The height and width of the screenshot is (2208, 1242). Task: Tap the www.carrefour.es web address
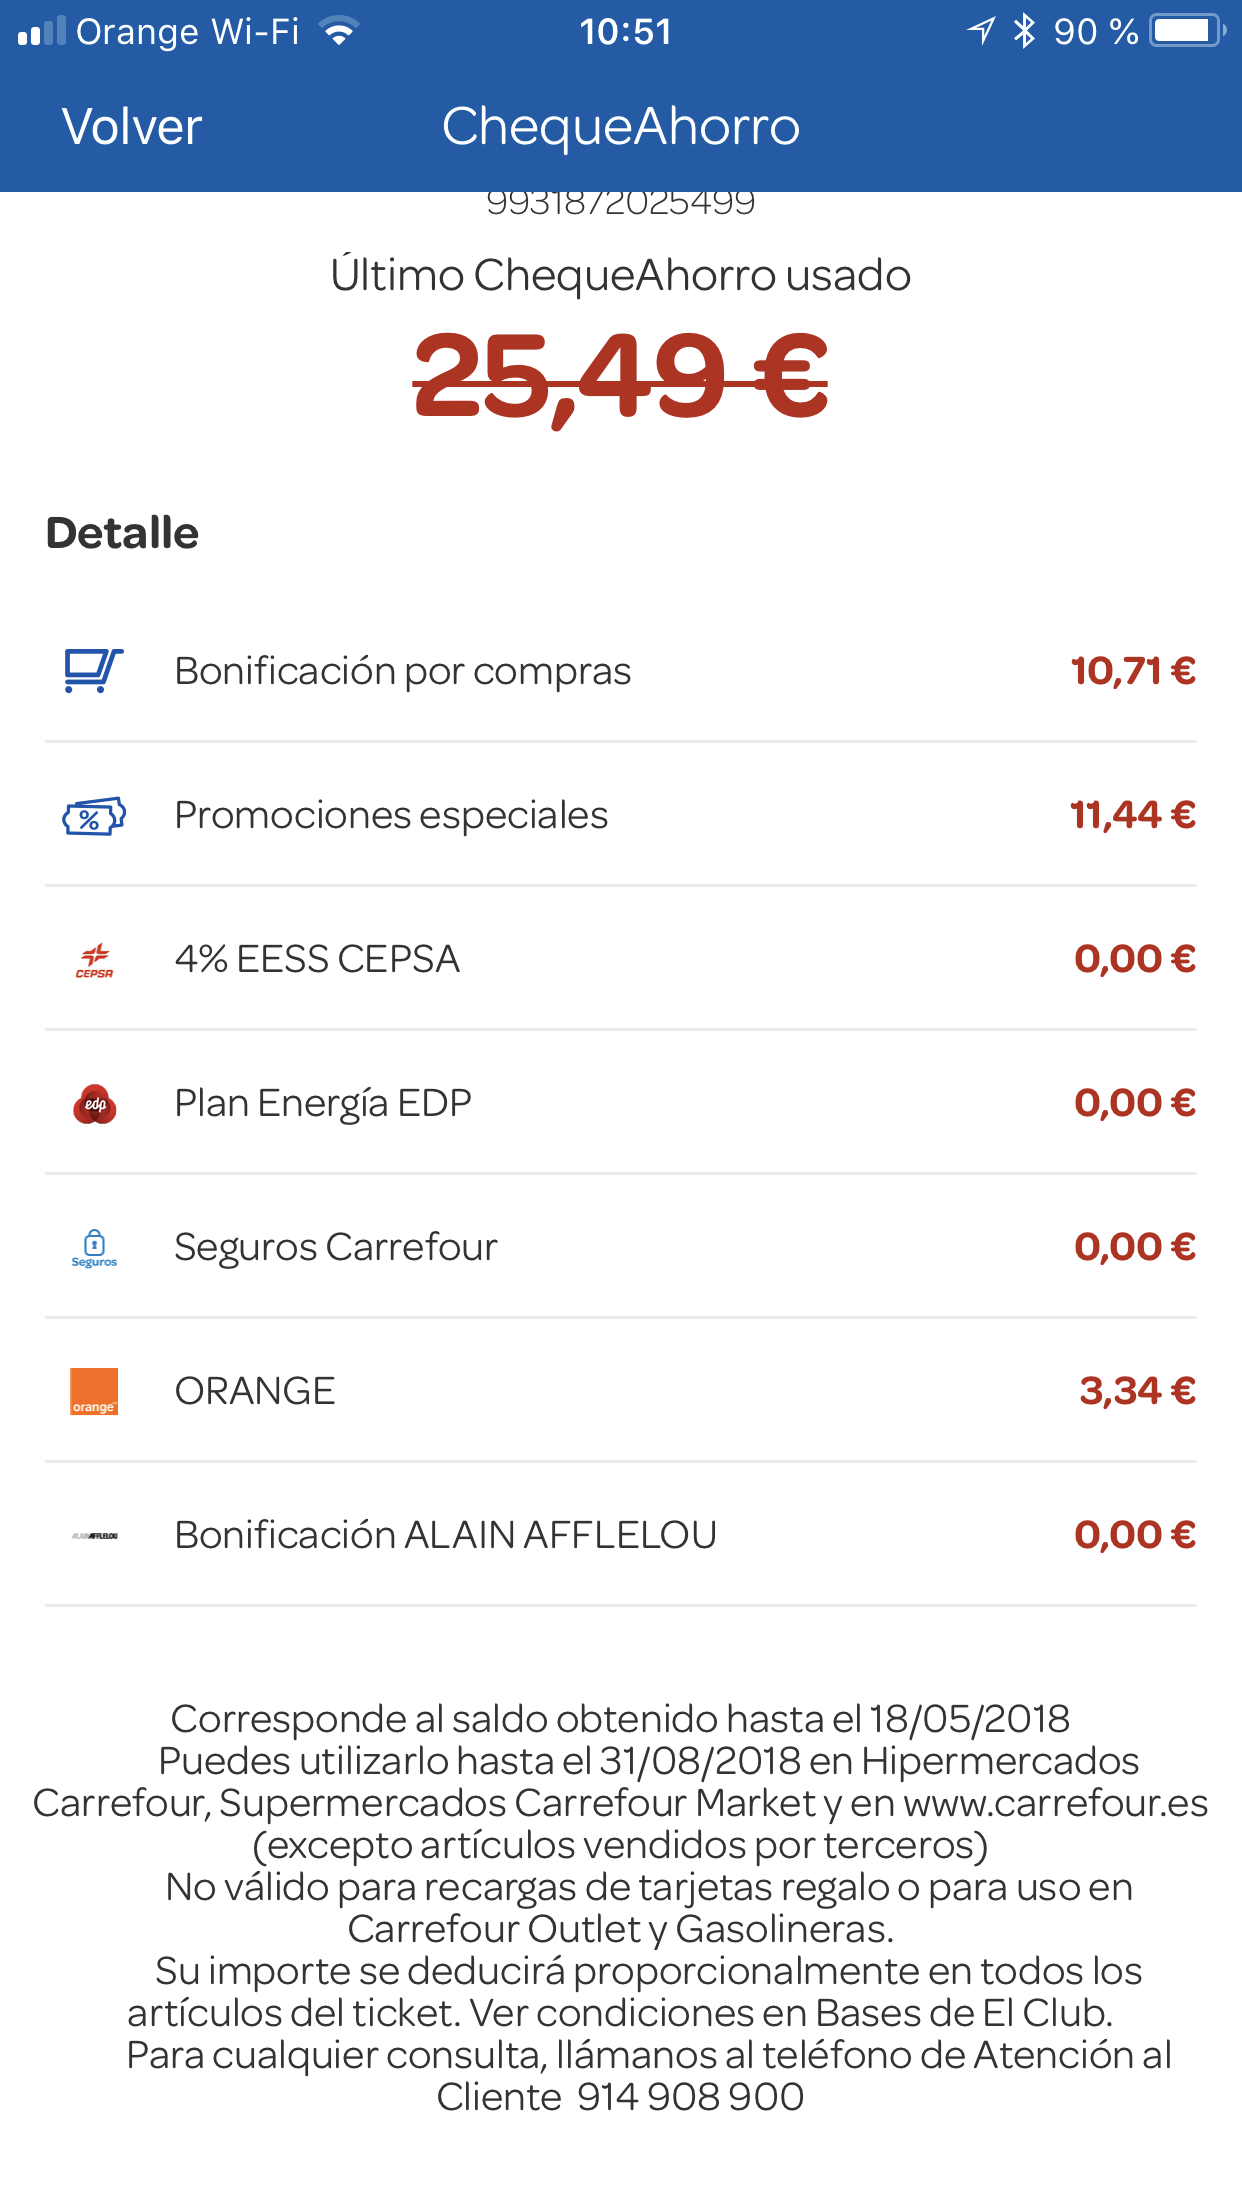[x=1055, y=1803]
